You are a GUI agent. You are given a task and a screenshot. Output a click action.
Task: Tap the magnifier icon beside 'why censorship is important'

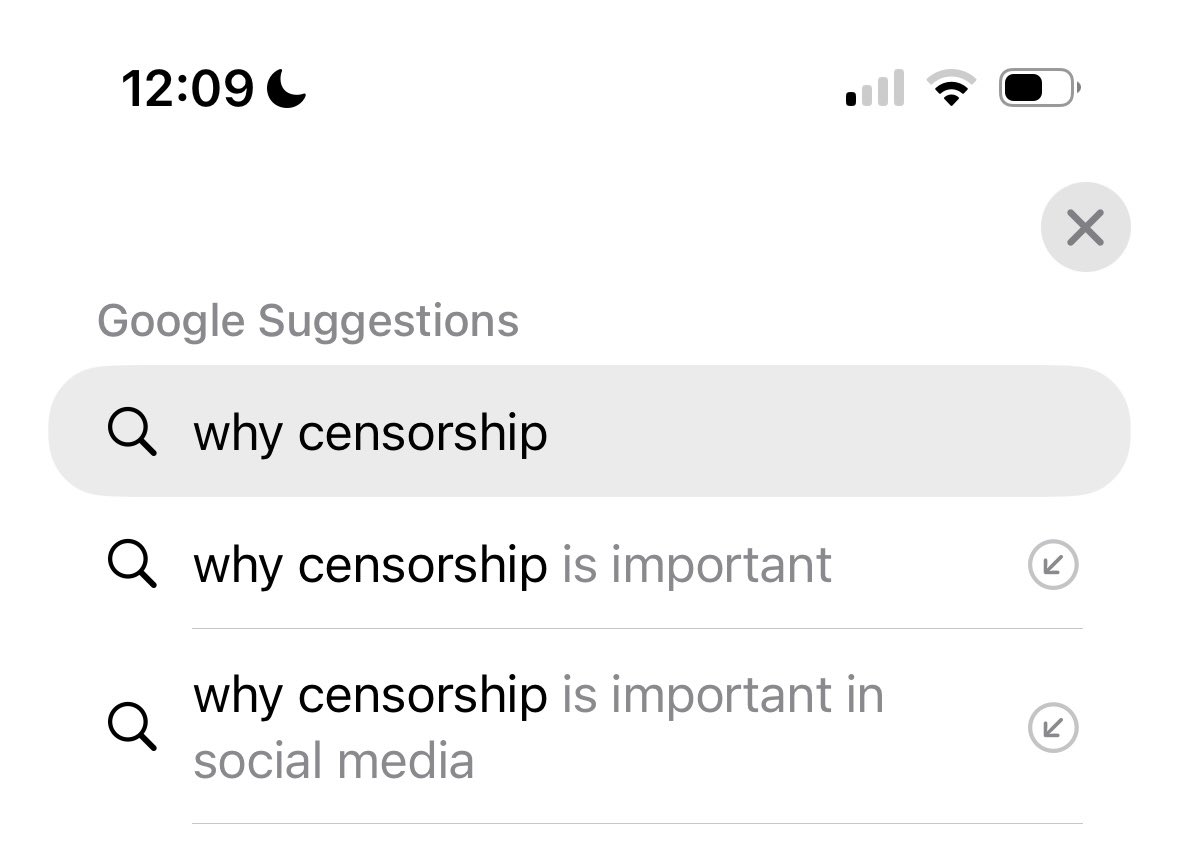(131, 565)
